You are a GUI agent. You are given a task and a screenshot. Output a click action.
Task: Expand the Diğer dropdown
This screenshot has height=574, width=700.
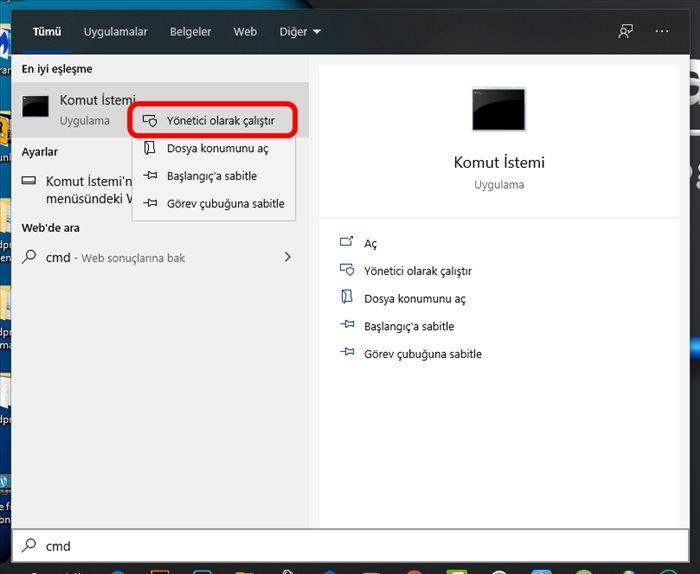point(300,32)
